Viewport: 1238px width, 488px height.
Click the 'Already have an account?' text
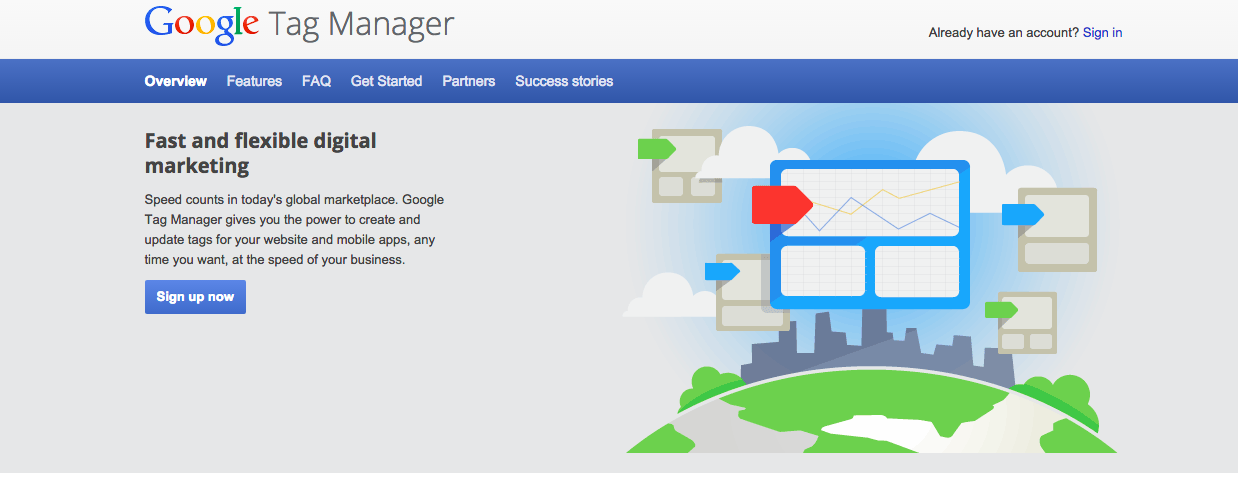[1003, 33]
